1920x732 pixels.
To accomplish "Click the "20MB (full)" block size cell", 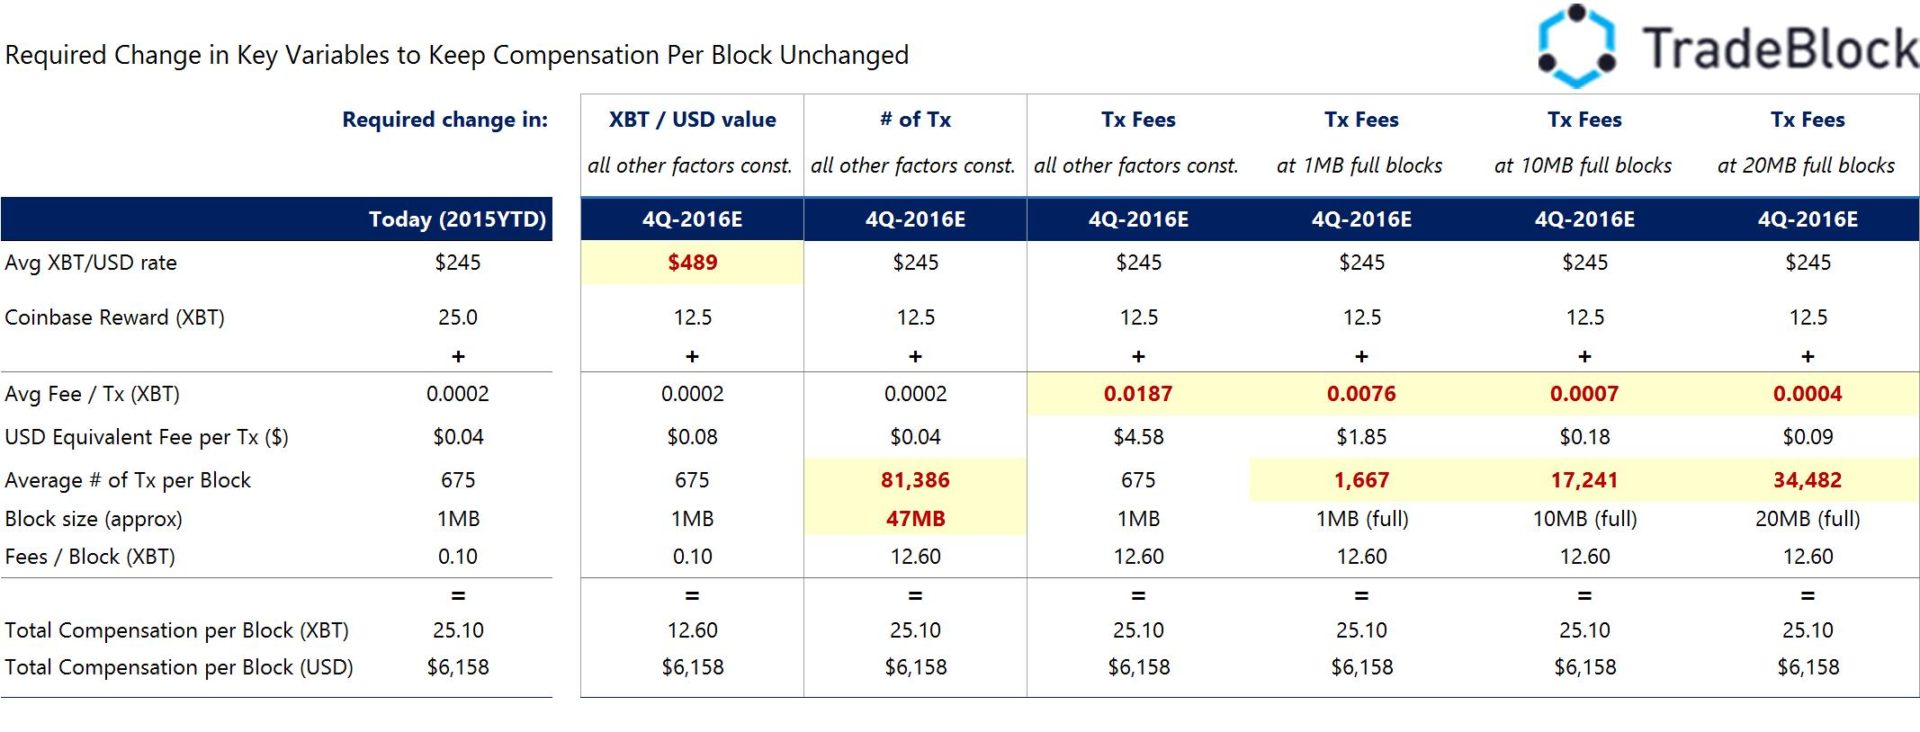I will [x=1807, y=519].
